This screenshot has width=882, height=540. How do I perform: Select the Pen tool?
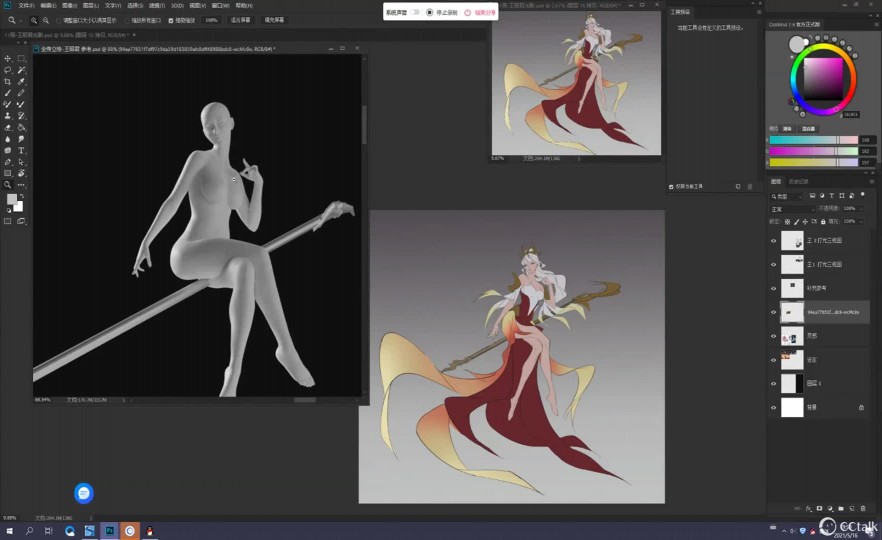pos(8,162)
